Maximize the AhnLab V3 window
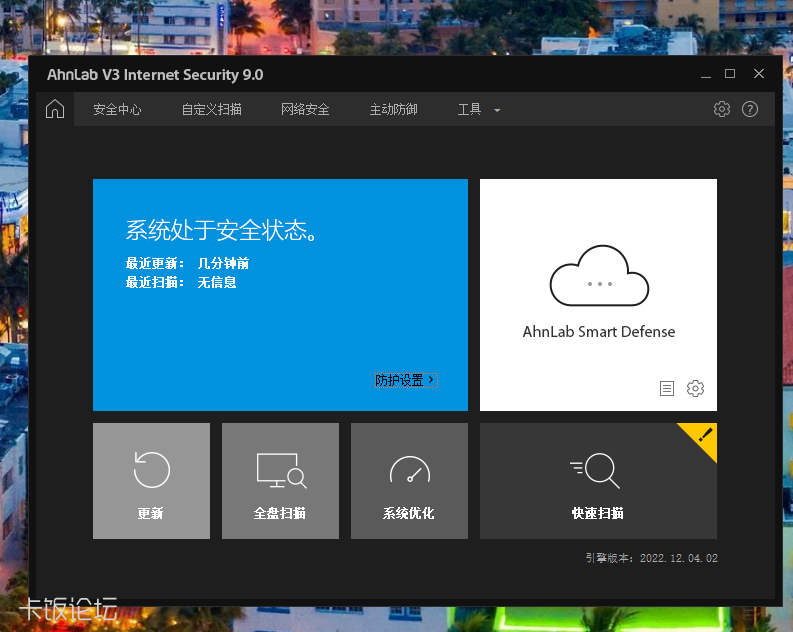The width and height of the screenshot is (793, 632). [730, 74]
